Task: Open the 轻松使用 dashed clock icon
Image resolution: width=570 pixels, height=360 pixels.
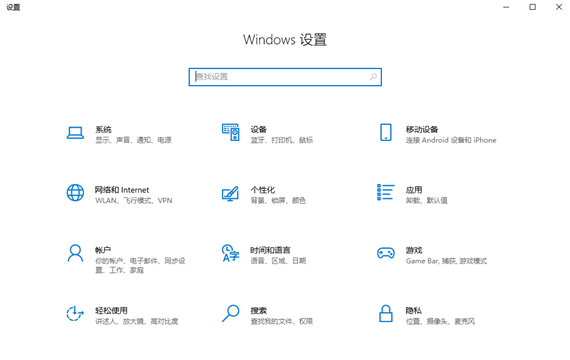Action: (75, 313)
